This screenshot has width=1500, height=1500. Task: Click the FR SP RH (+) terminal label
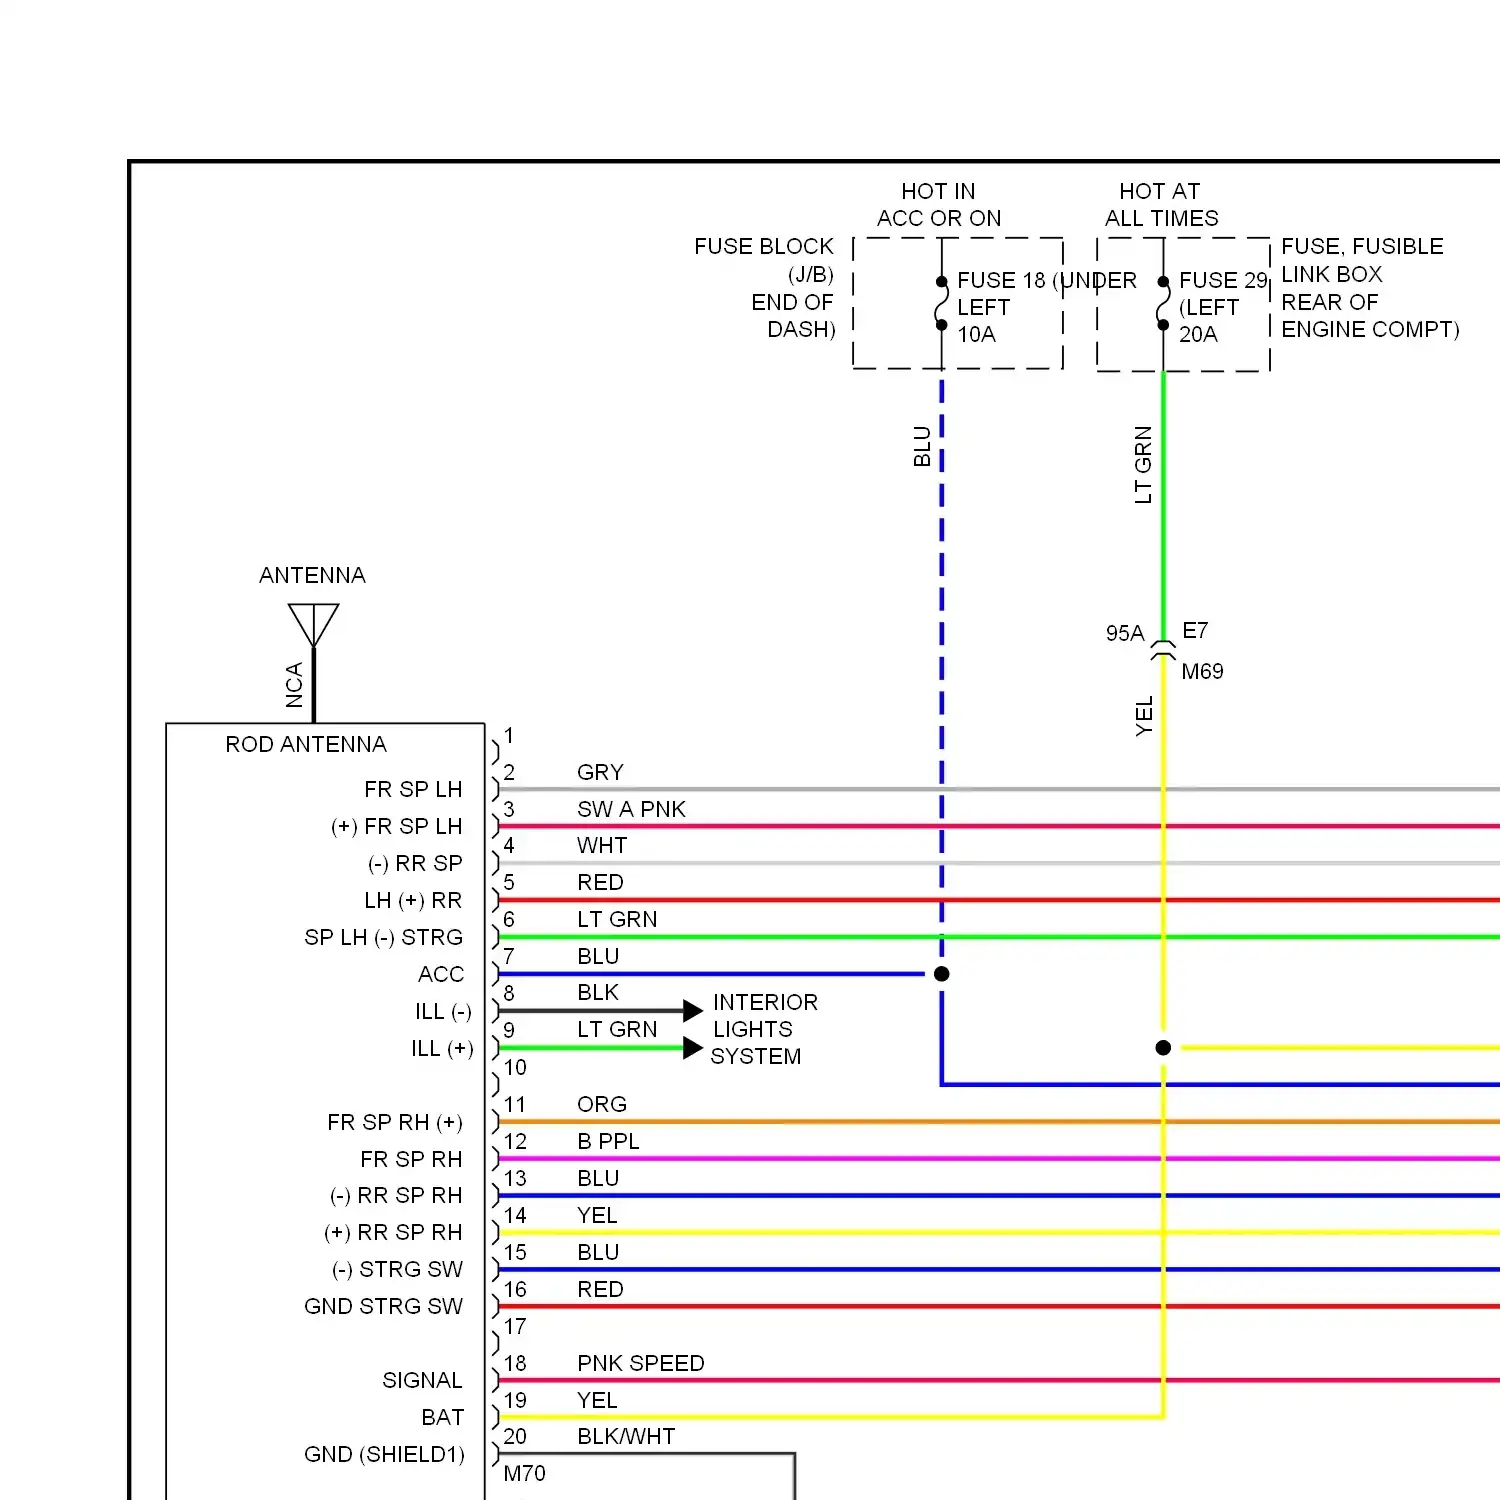395,1122
